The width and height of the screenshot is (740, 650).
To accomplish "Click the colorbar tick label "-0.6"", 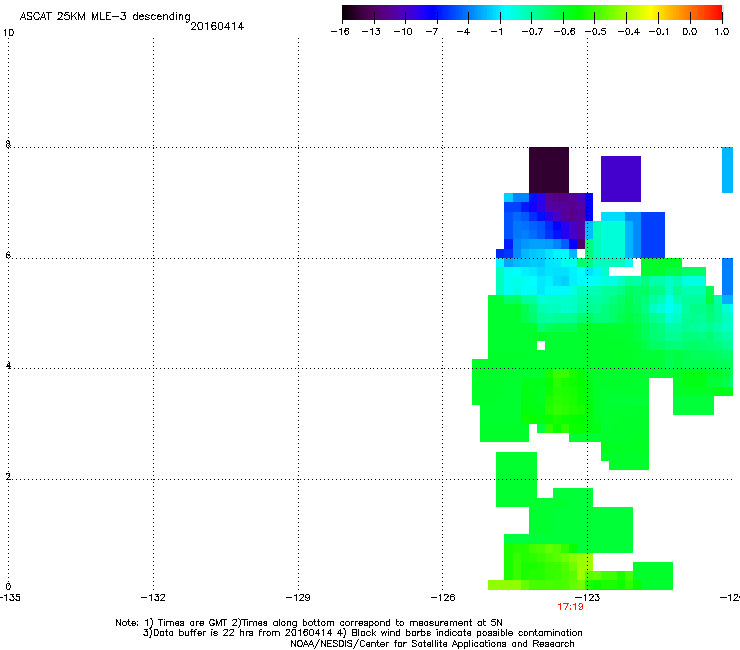I will (564, 32).
